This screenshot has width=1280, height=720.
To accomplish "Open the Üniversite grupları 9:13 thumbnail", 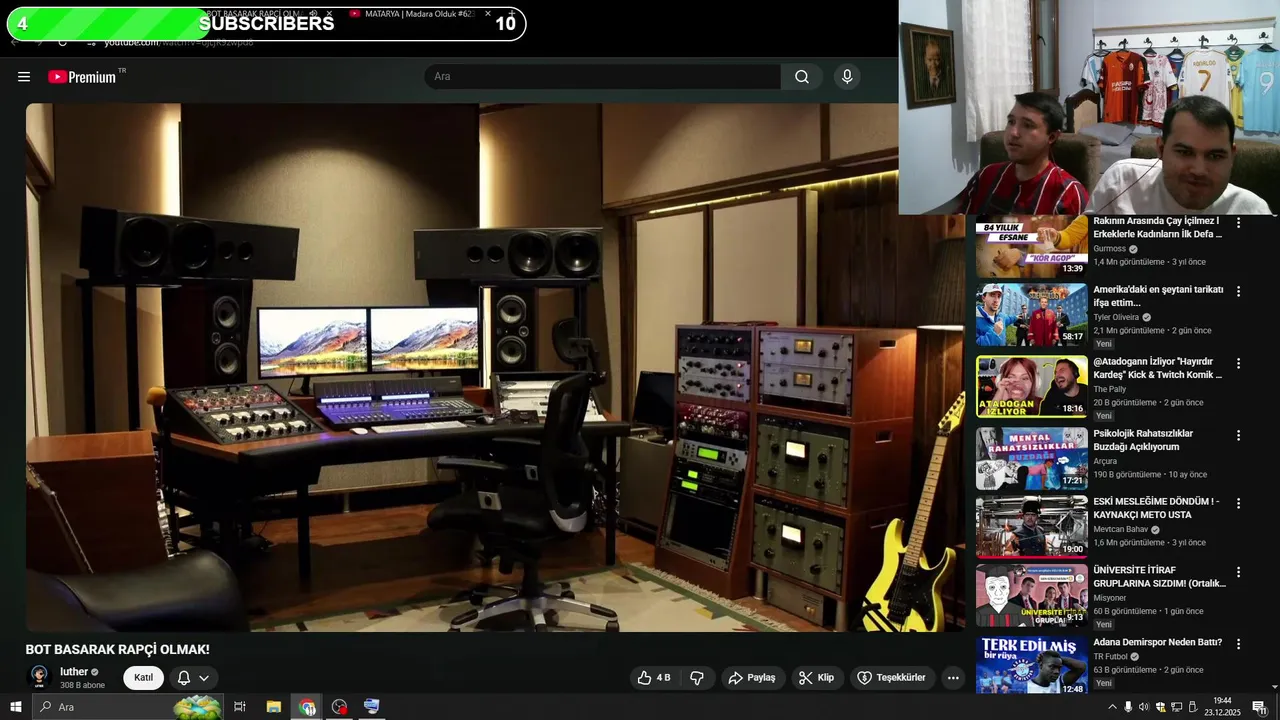I will pyautogui.click(x=1032, y=596).
